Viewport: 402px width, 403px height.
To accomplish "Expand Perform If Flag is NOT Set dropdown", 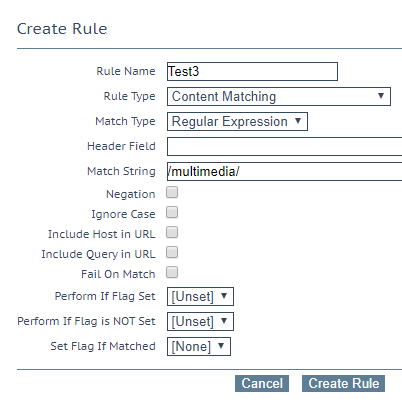I will pos(200,321).
